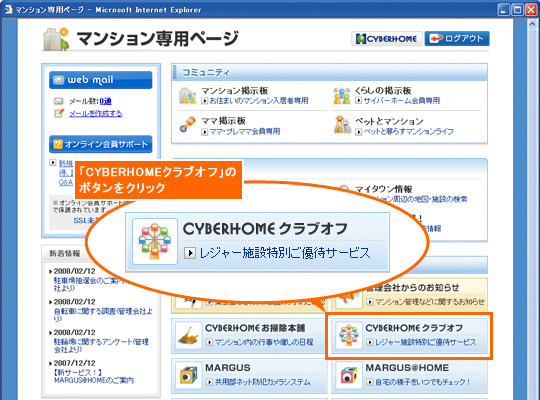Click the ママ掲示板 rattle icon

pos(187,124)
